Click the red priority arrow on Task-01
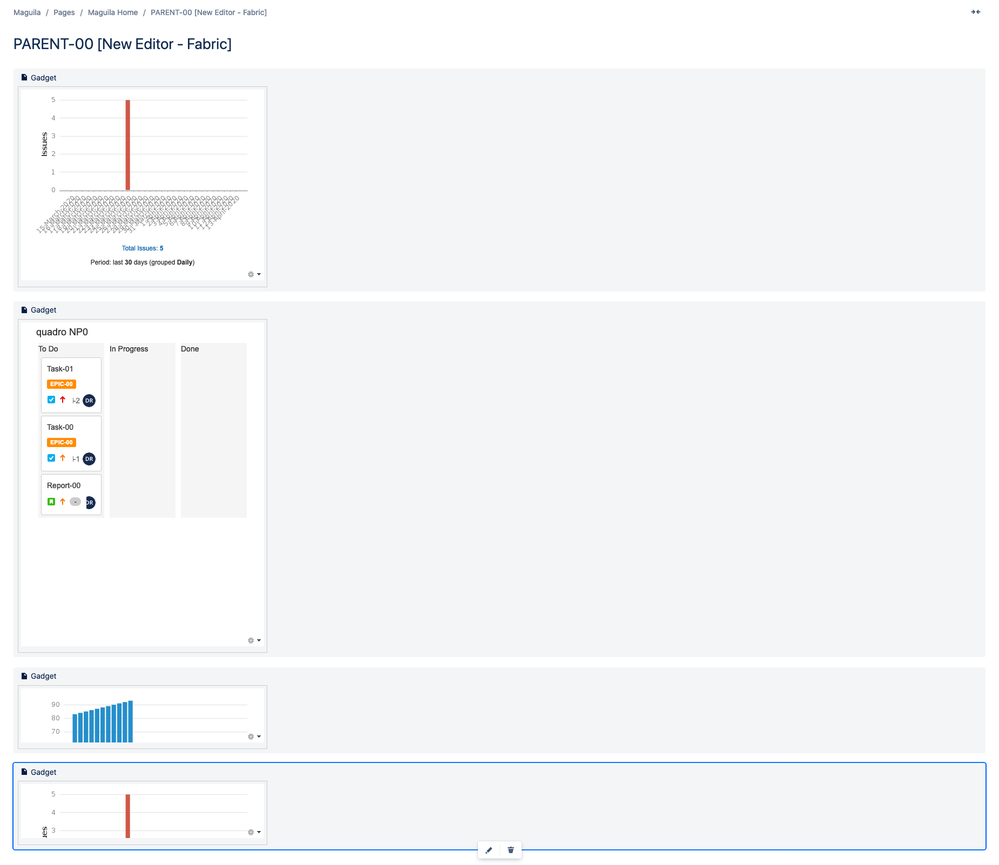Viewport: 999px width, 865px height. [x=62, y=400]
